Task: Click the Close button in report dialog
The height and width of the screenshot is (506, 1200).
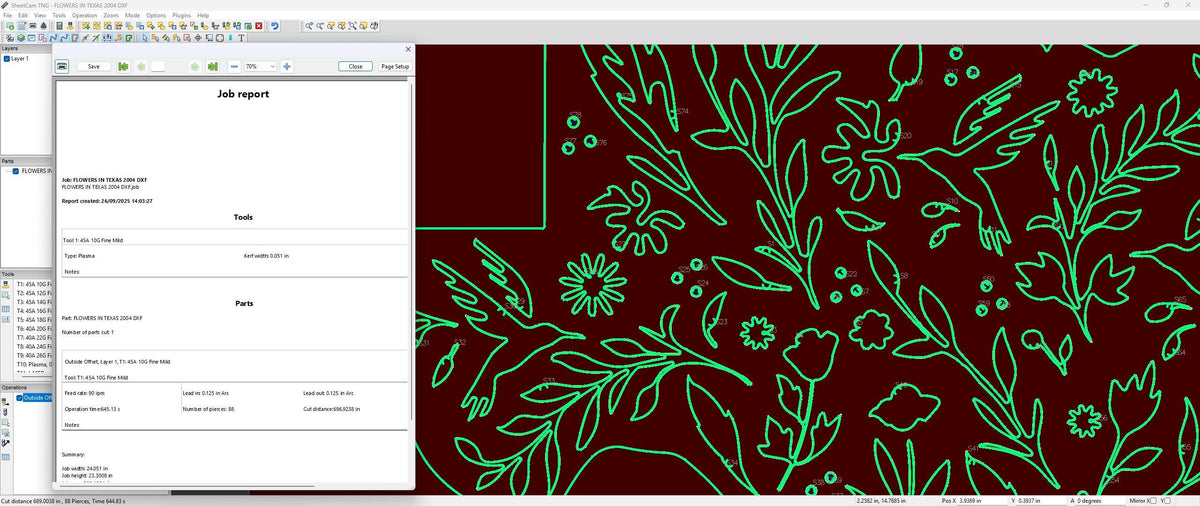Action: (355, 66)
